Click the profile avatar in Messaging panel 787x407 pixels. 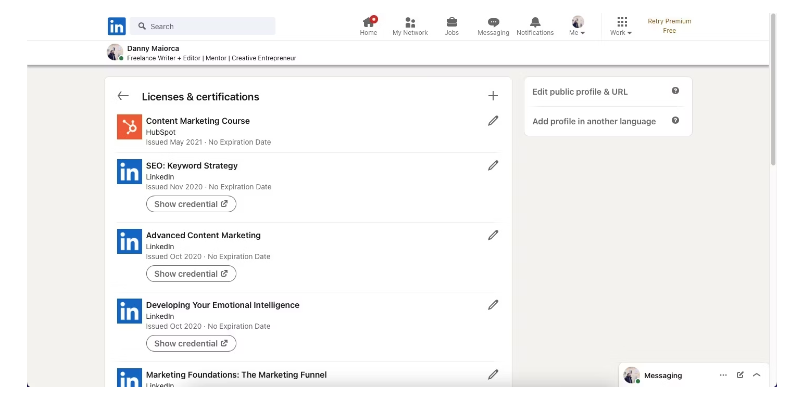point(631,375)
